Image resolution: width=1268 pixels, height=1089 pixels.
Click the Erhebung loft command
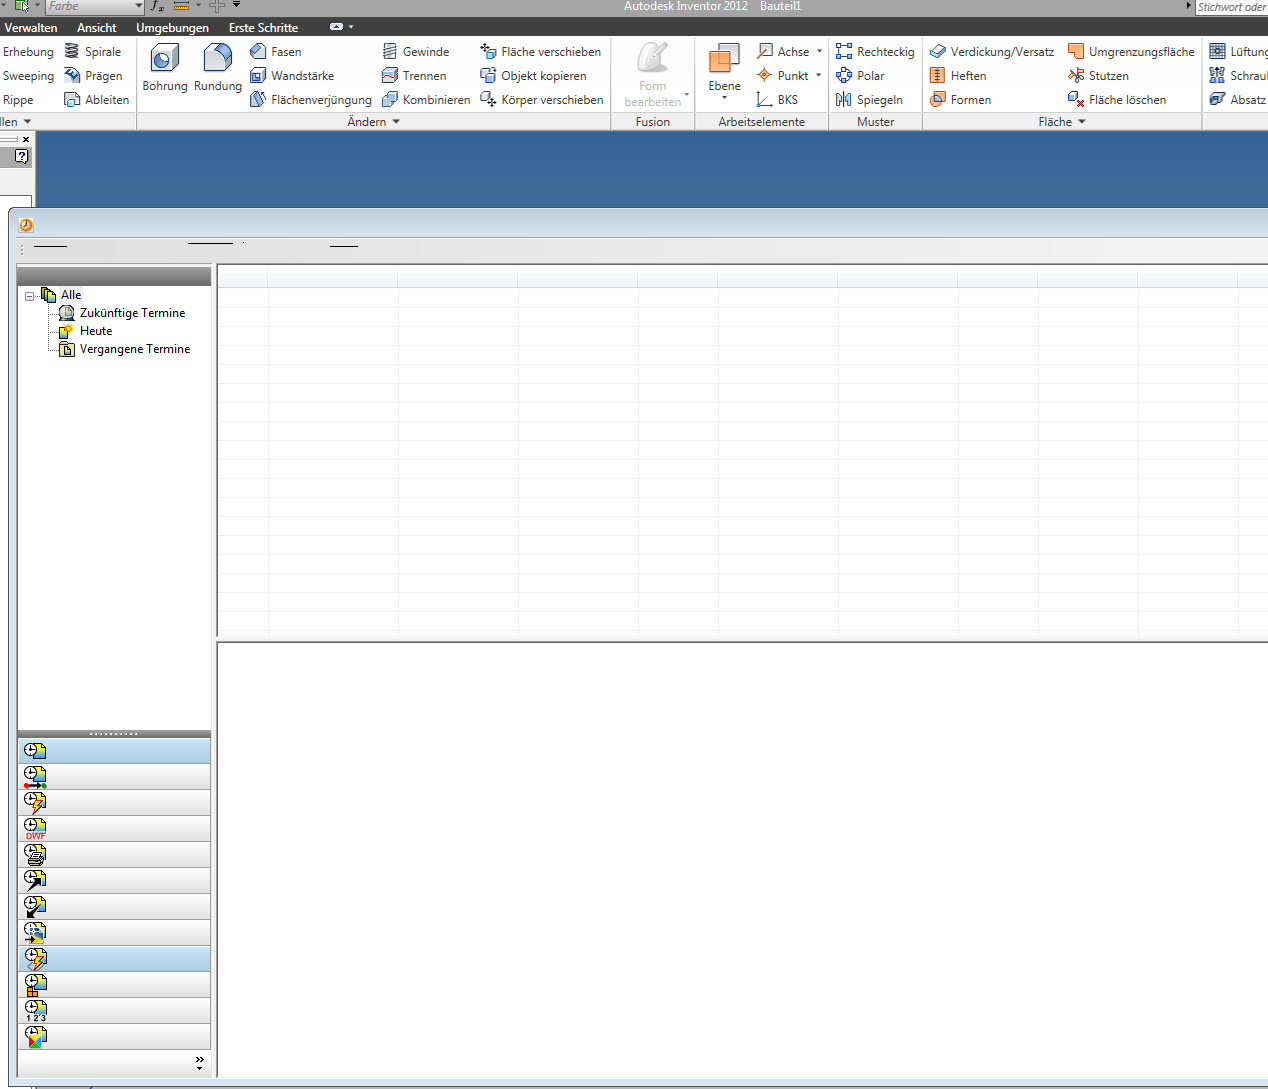tap(28, 51)
